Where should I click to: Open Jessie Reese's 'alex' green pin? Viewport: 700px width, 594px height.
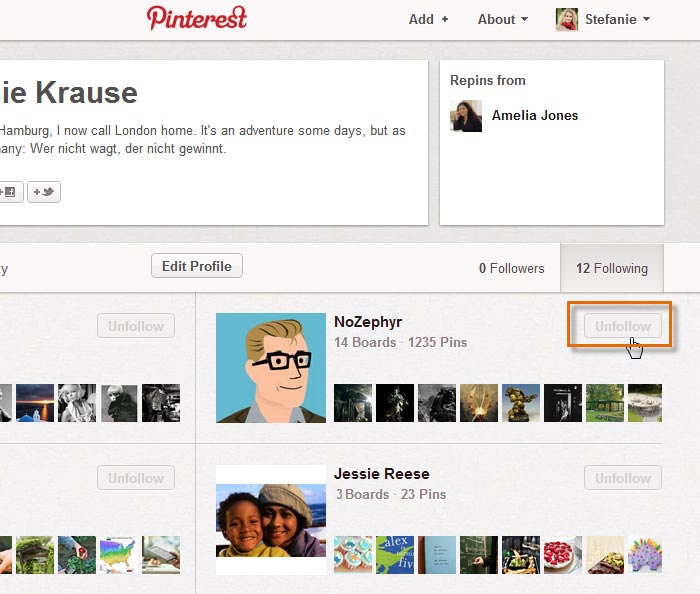395,555
